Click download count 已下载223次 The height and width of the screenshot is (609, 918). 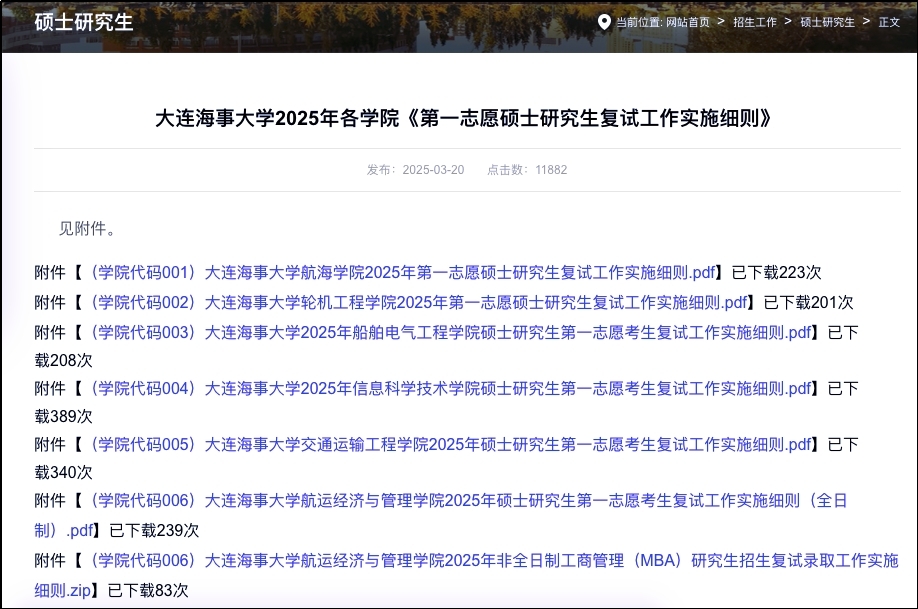pos(776,272)
